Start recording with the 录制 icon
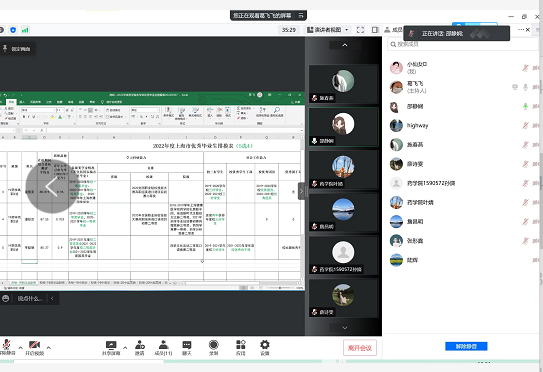Screen dimensions: 543x372 point(214,348)
